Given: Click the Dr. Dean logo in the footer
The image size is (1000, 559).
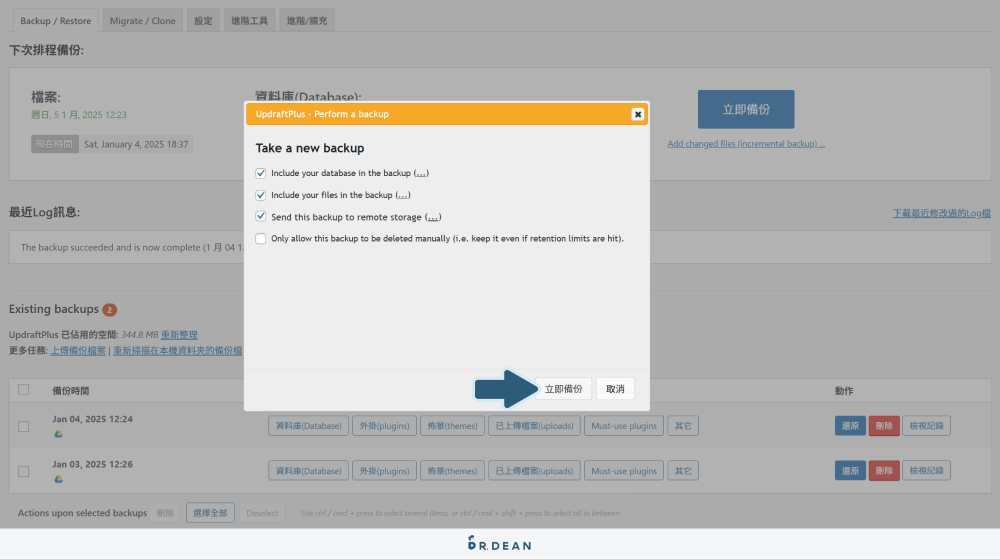Looking at the screenshot, I should point(499,544).
